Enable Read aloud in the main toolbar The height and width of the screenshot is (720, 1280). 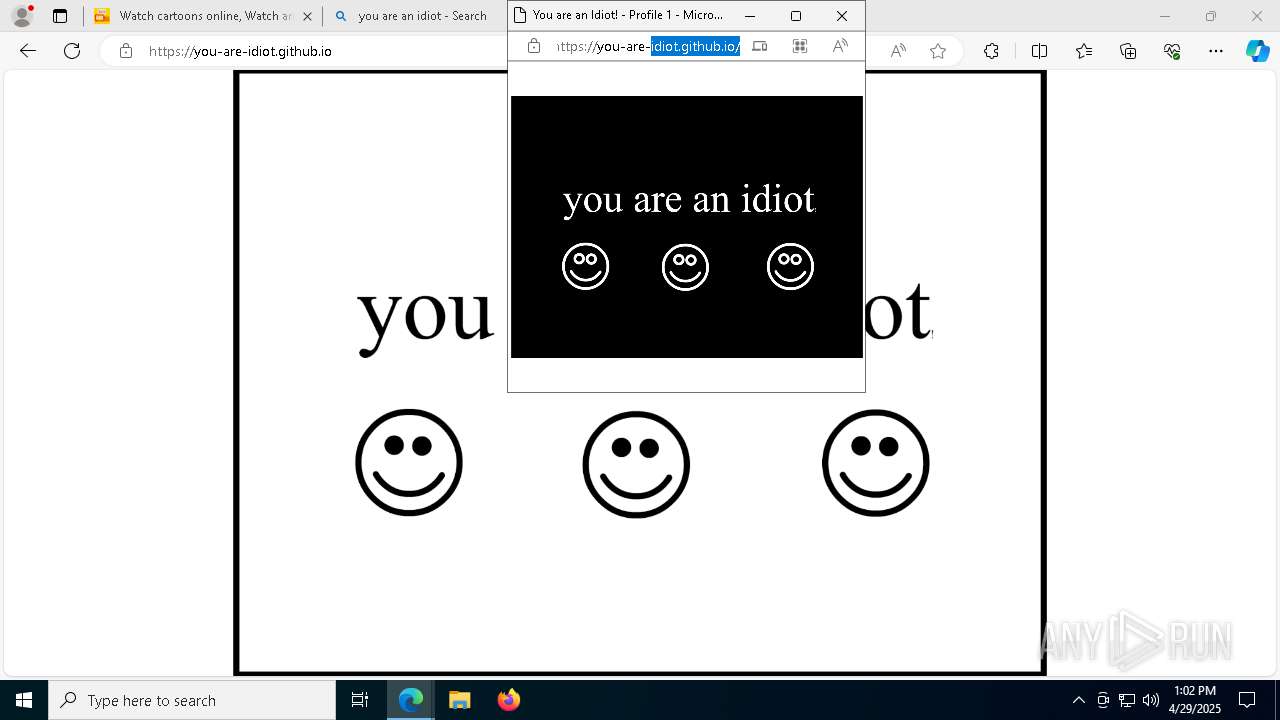click(898, 51)
